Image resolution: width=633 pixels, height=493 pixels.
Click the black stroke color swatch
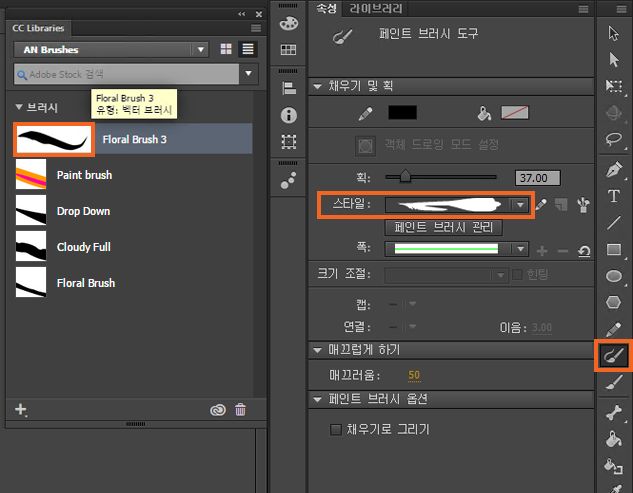(x=402, y=113)
